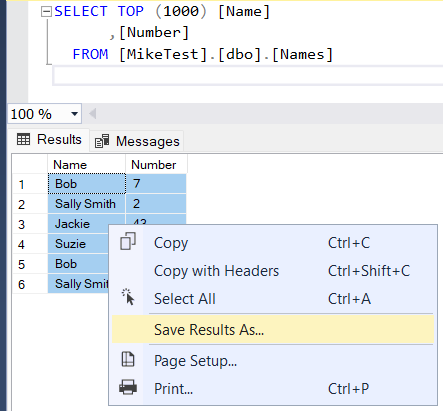Click the Select All cursor icon
443x411 pixels.
(128, 297)
